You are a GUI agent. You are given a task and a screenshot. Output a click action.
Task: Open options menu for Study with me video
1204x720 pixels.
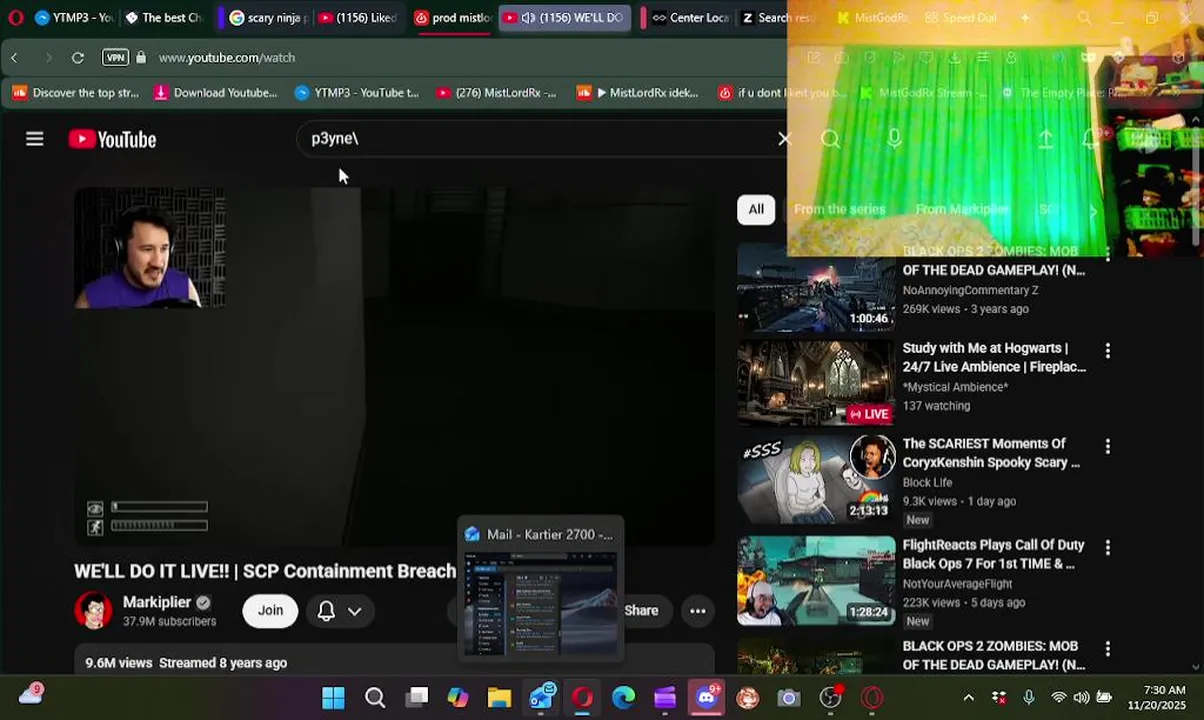1107,351
